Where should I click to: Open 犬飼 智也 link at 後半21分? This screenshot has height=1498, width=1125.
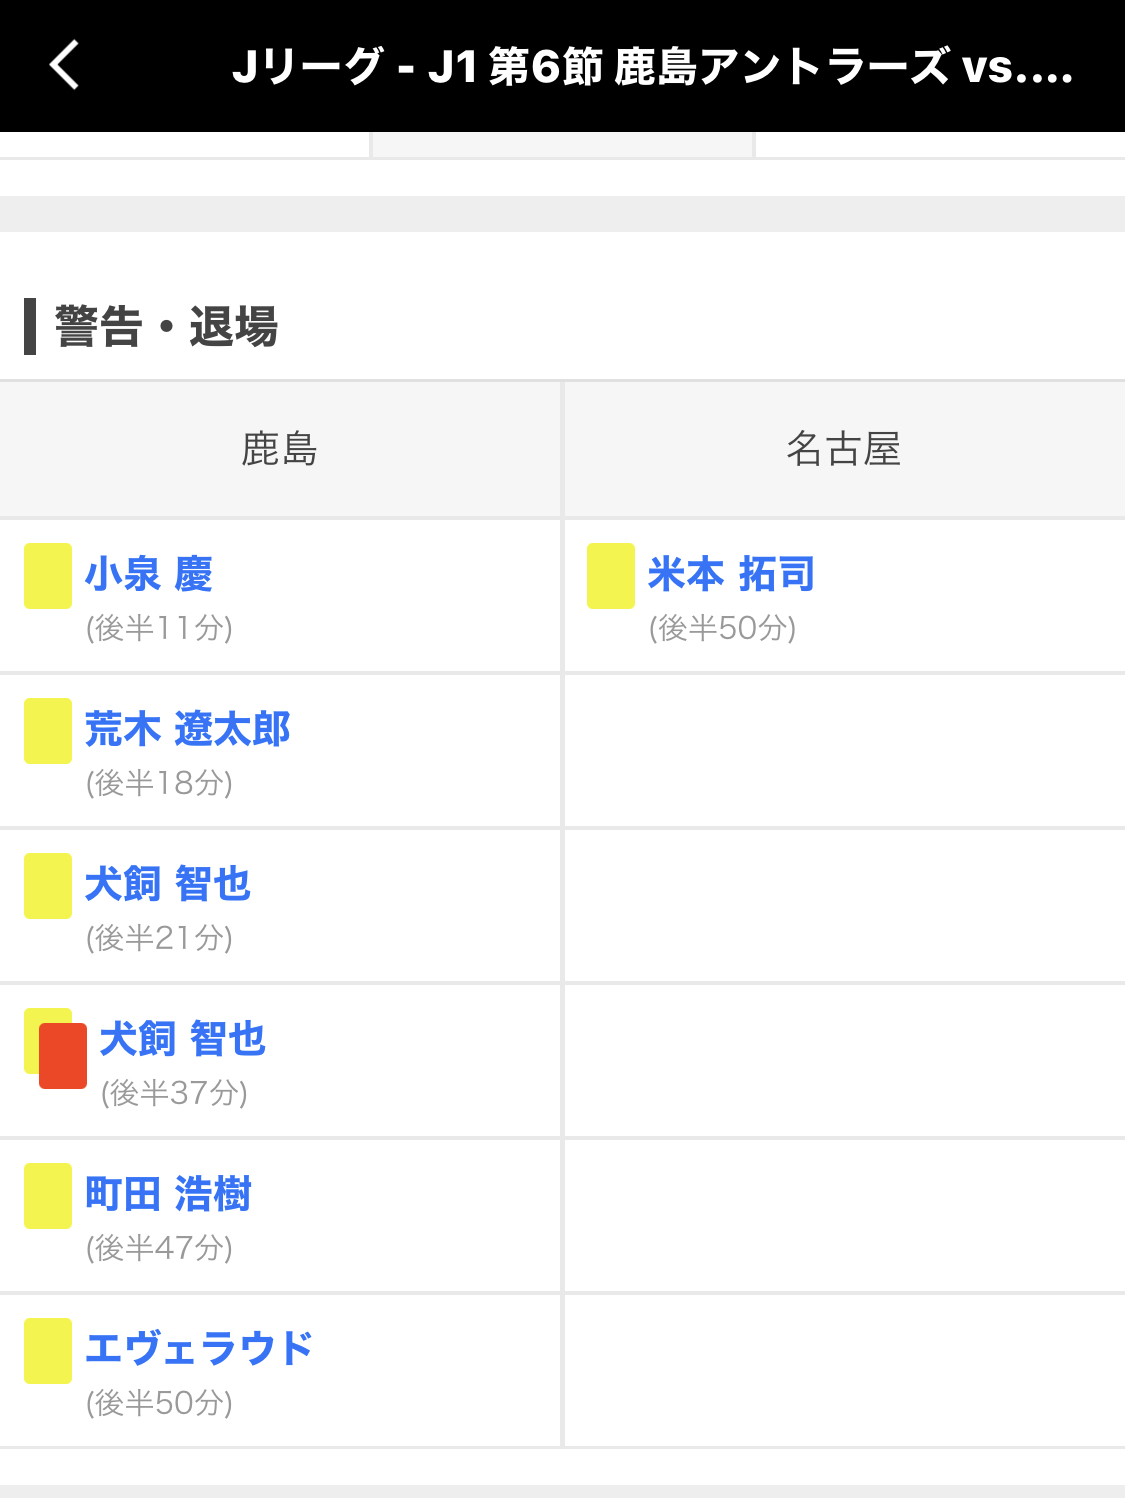click(x=168, y=885)
